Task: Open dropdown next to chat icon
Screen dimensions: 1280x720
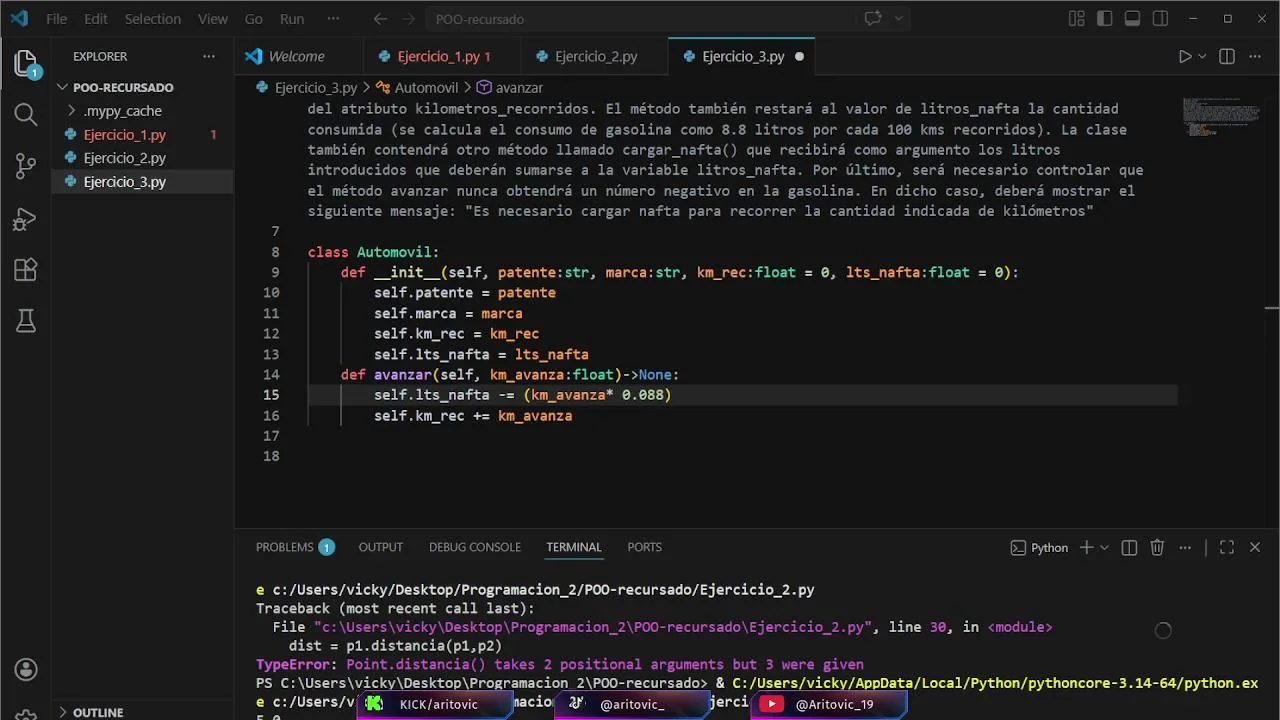Action: 898,18
